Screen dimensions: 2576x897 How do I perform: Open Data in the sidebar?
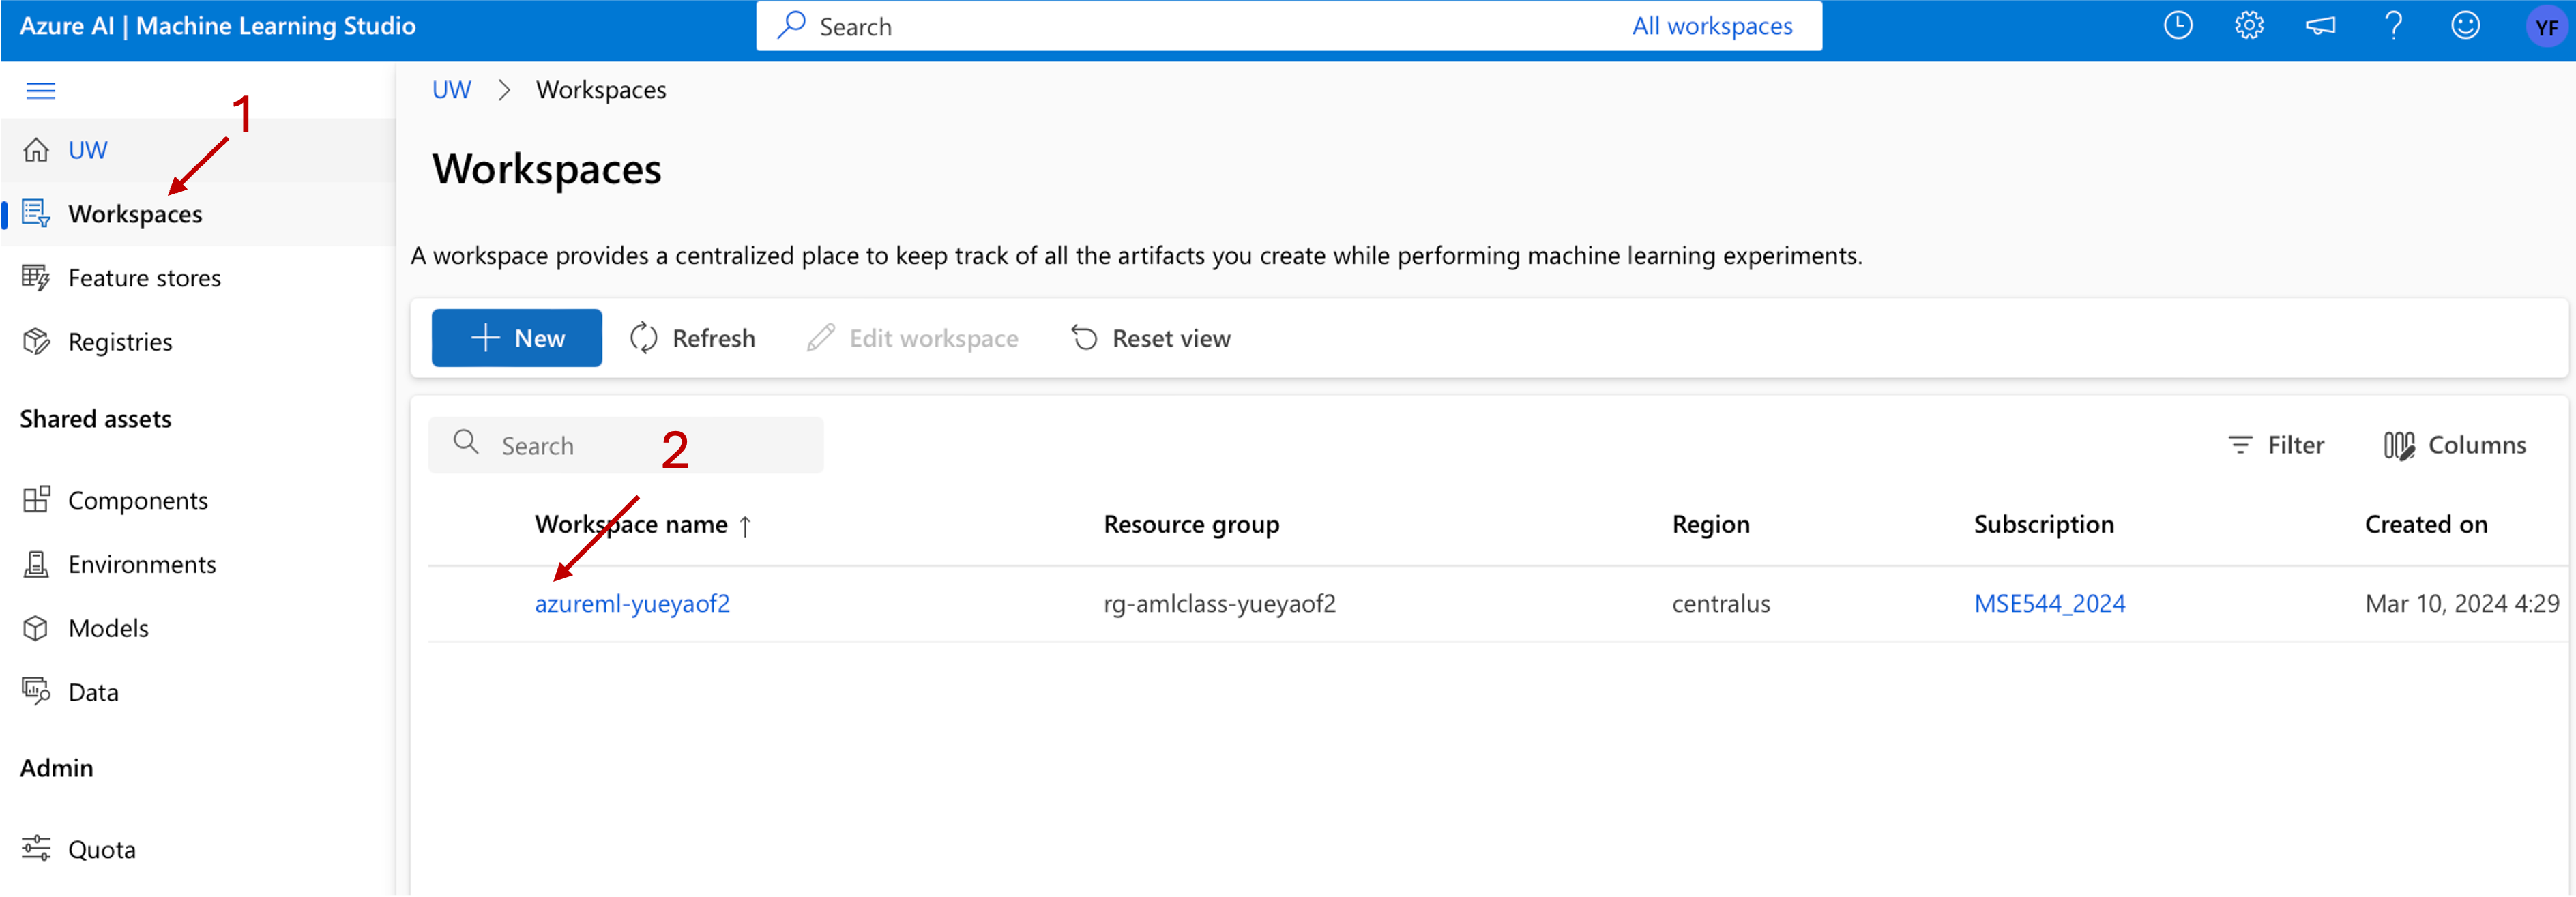pyautogui.click(x=93, y=692)
